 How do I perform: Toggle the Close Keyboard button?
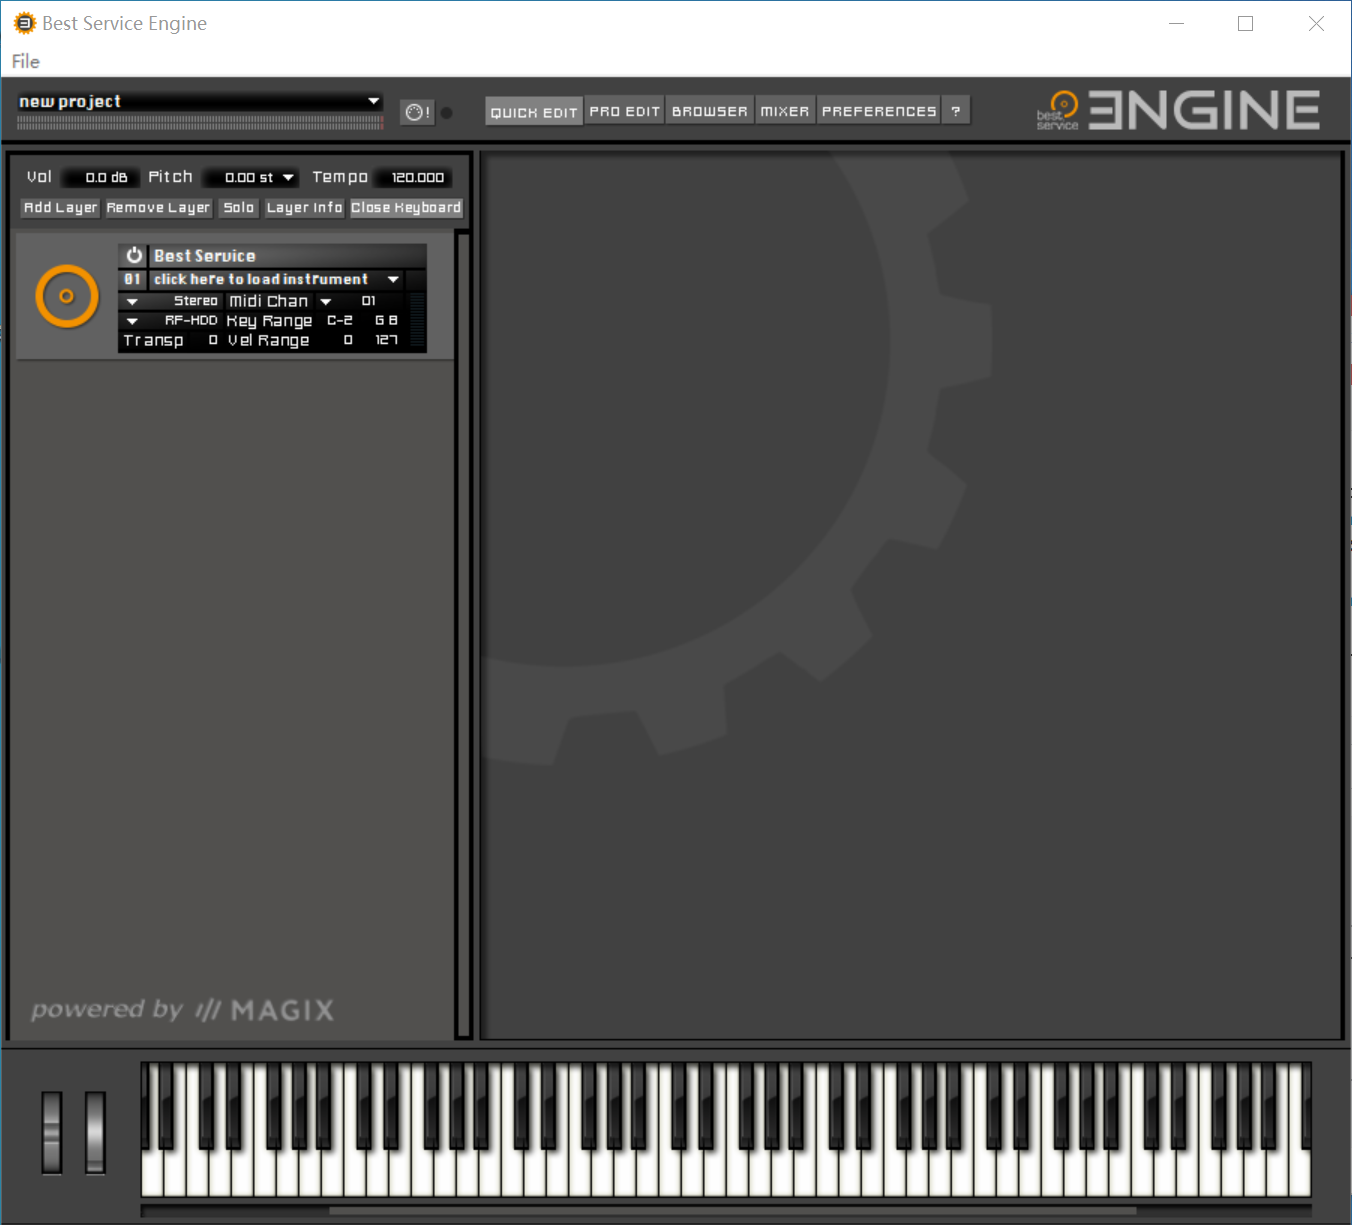point(406,208)
